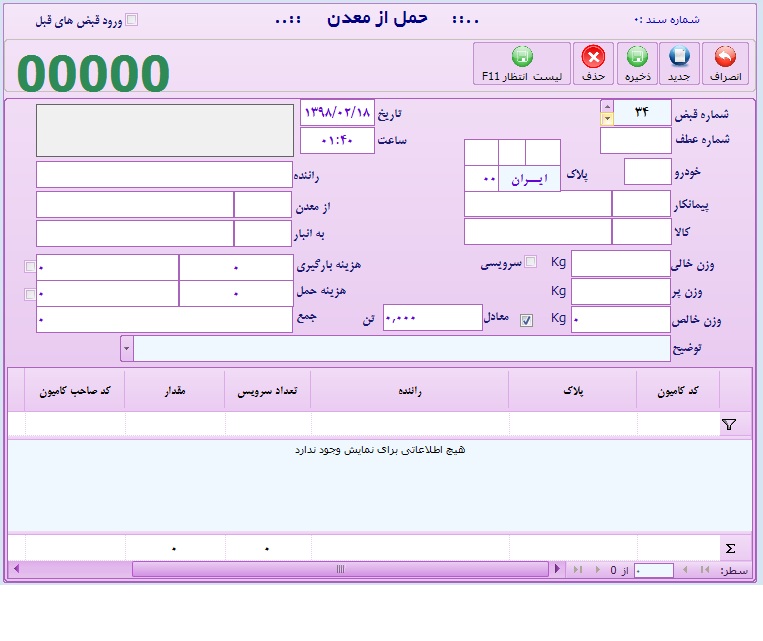Go to last record in navigator
Viewport: 763px width, 641px height.
tap(578, 569)
